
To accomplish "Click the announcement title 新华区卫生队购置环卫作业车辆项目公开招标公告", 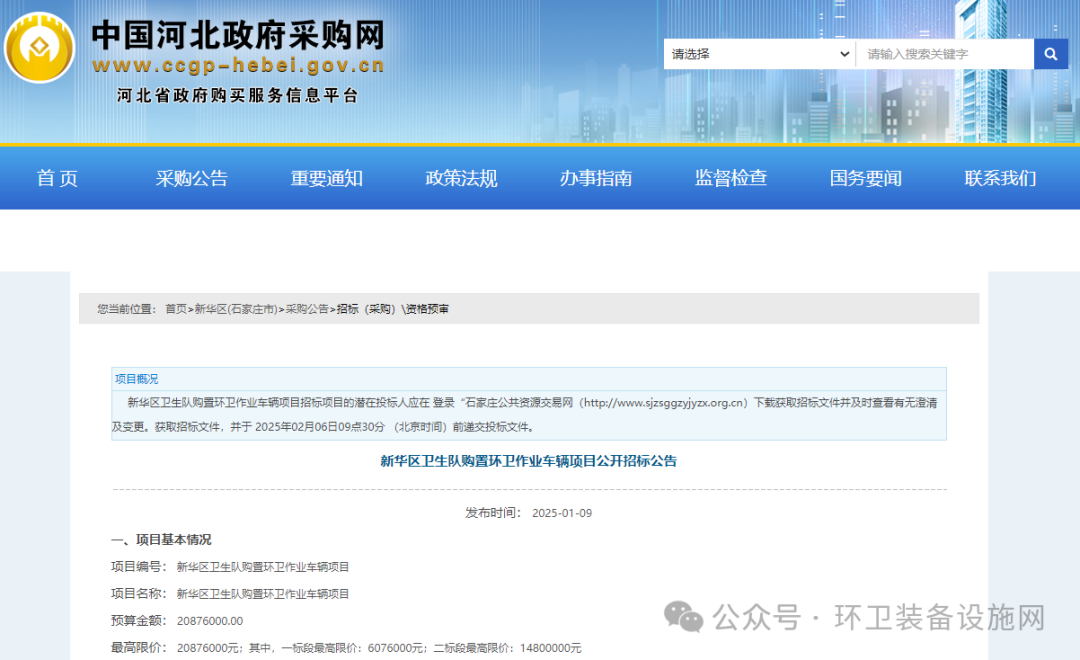I will point(529,461).
